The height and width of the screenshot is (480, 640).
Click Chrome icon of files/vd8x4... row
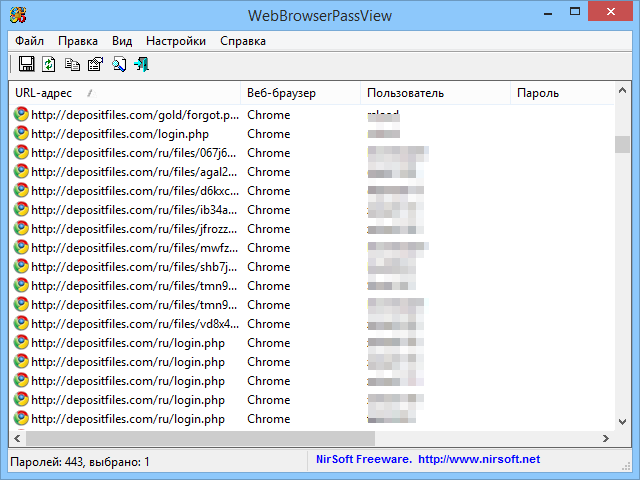point(21,324)
